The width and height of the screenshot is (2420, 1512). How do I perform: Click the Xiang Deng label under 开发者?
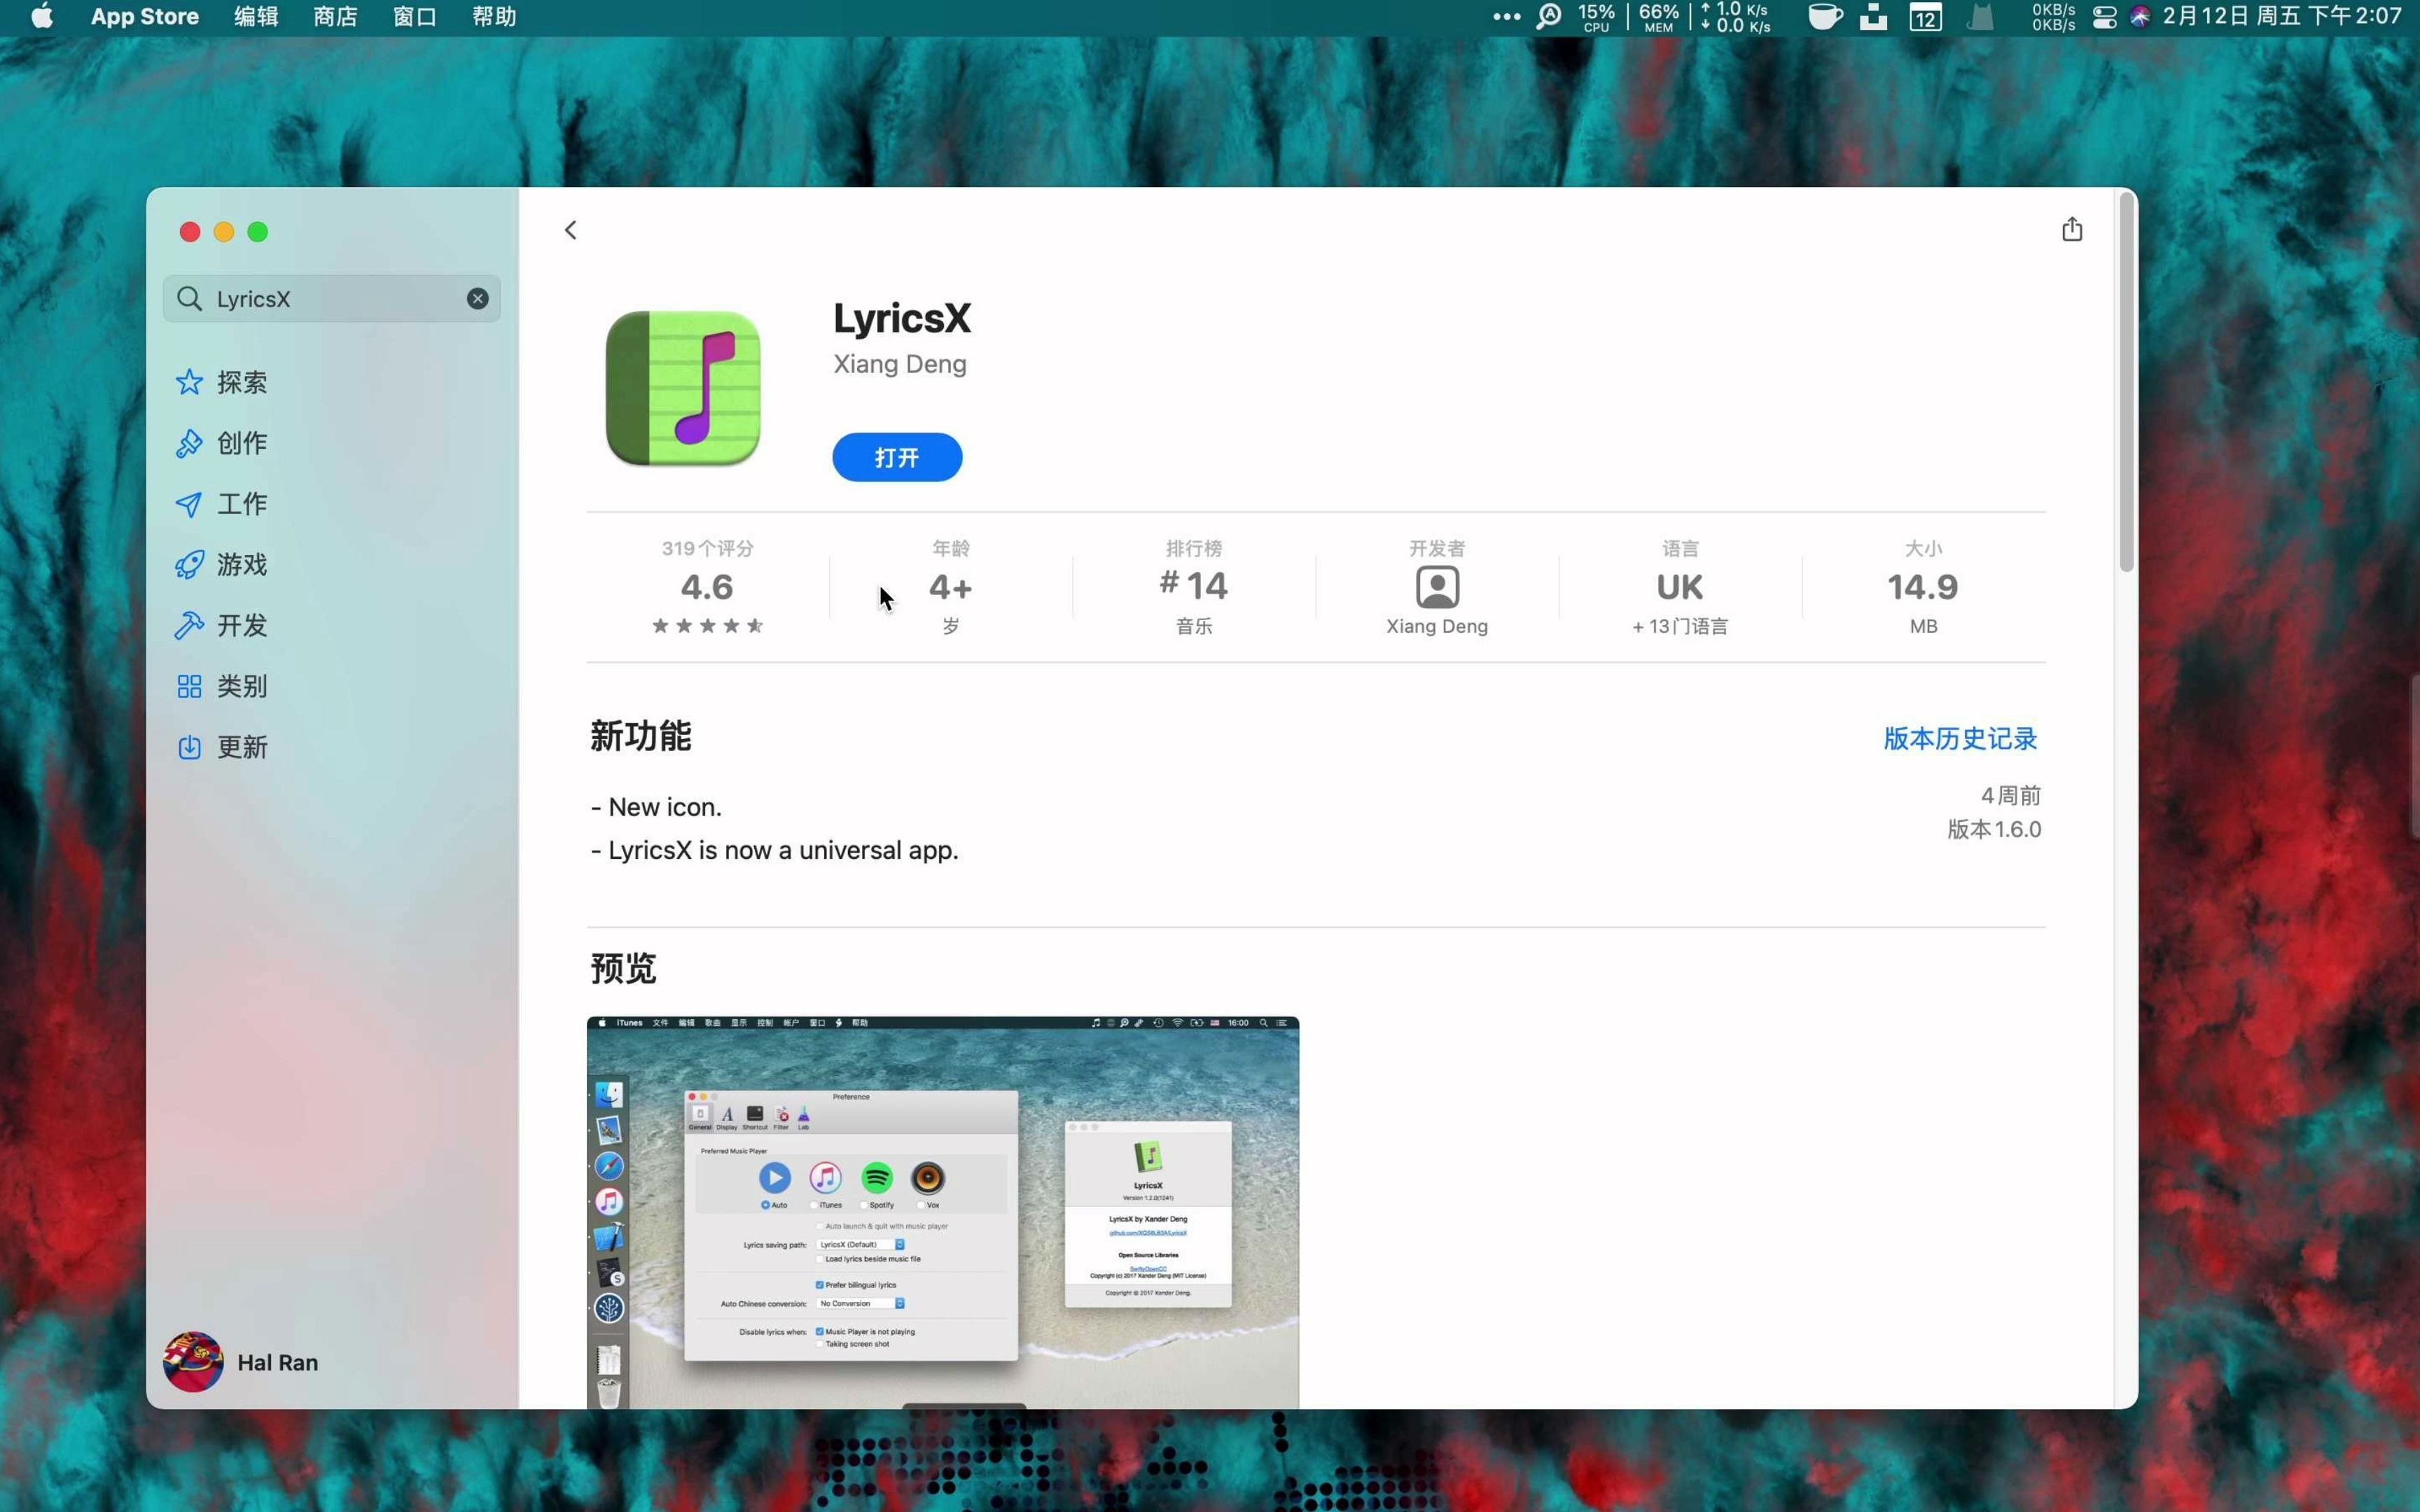1437,626
